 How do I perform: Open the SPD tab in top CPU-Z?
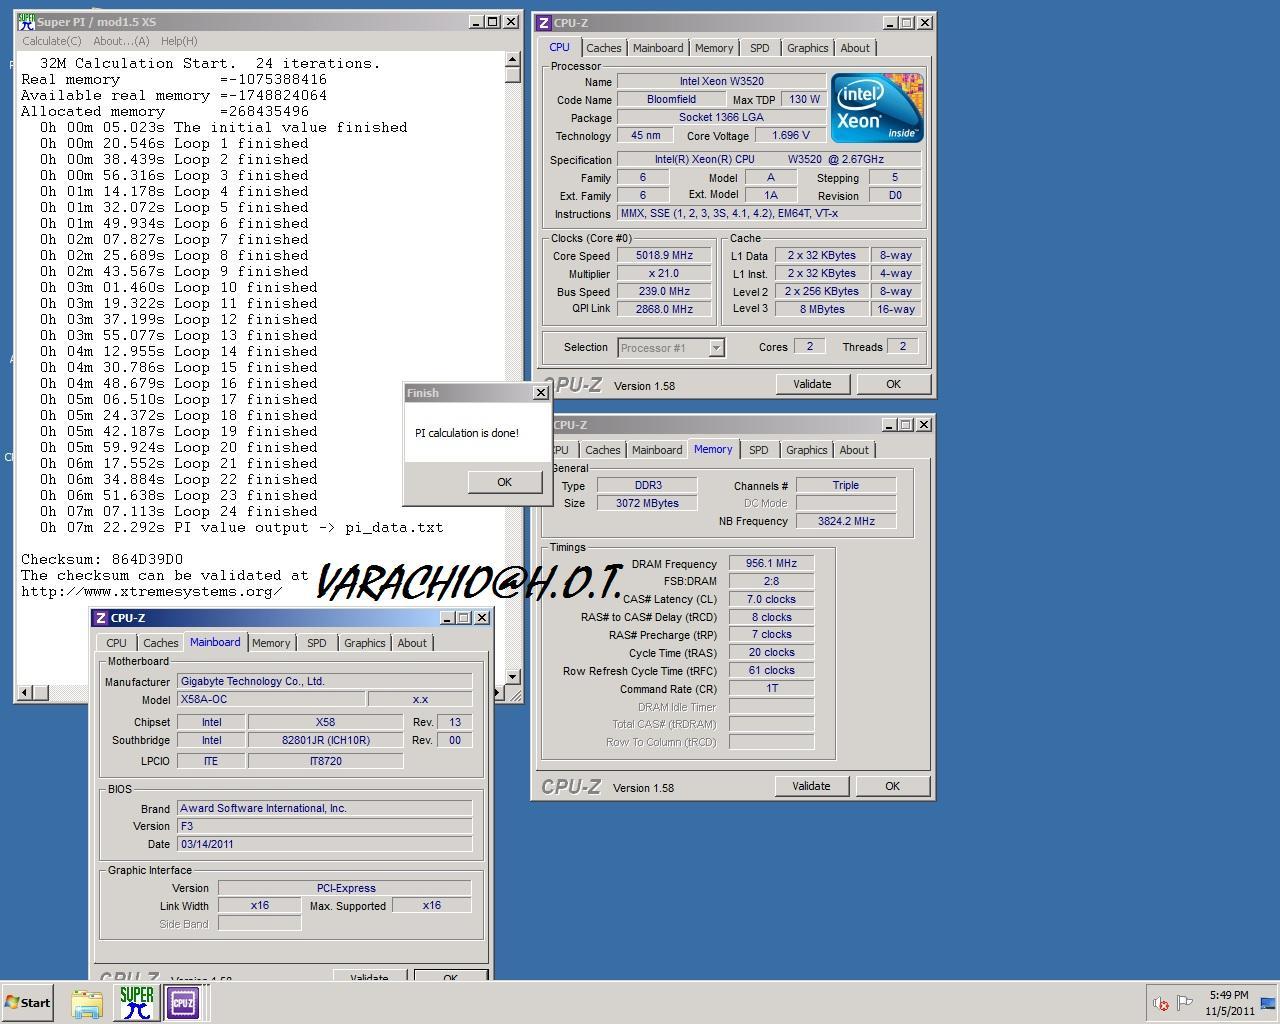click(x=760, y=48)
